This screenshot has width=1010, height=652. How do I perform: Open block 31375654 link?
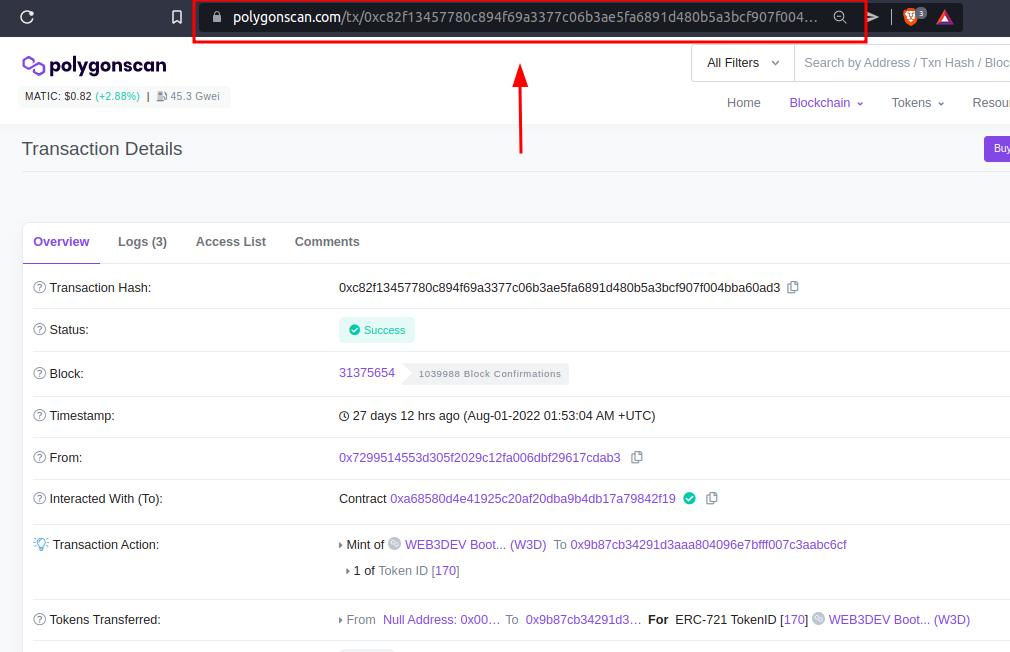click(x=367, y=373)
